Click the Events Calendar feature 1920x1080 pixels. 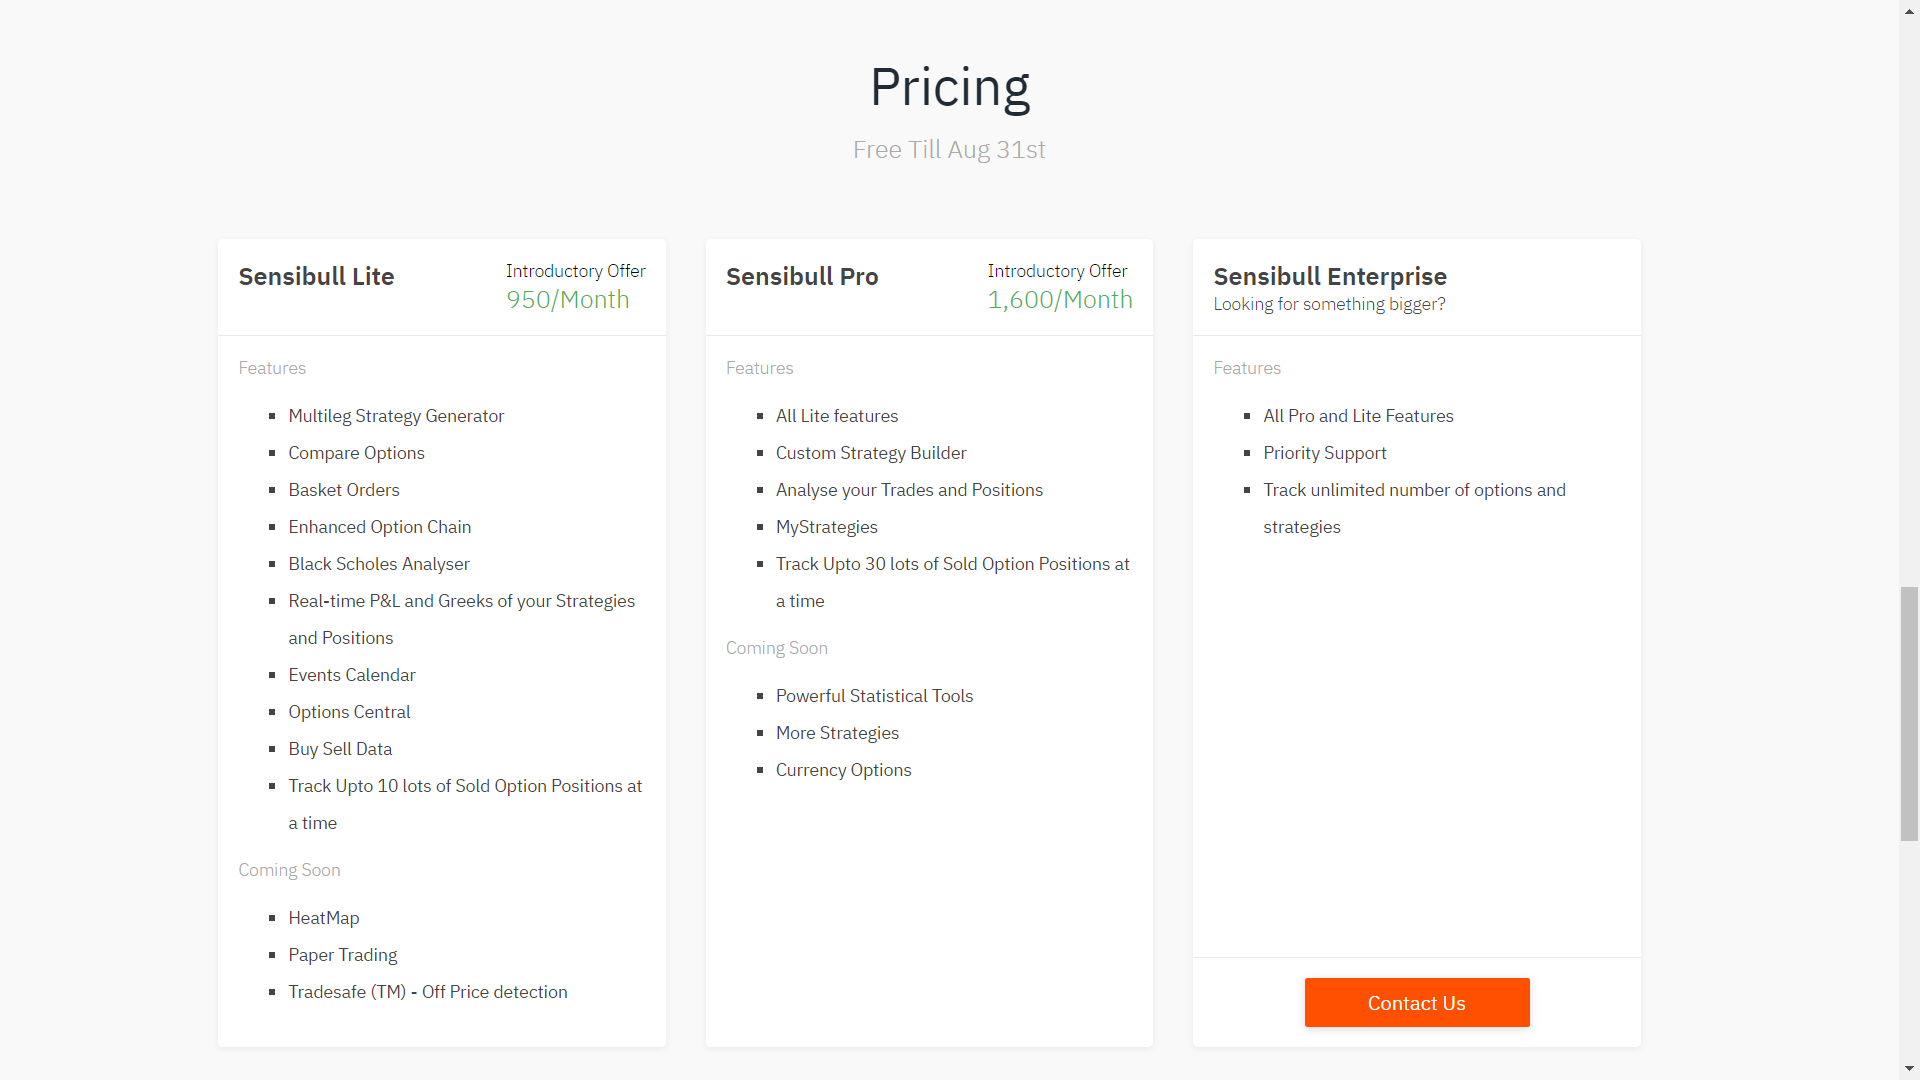pyautogui.click(x=351, y=675)
